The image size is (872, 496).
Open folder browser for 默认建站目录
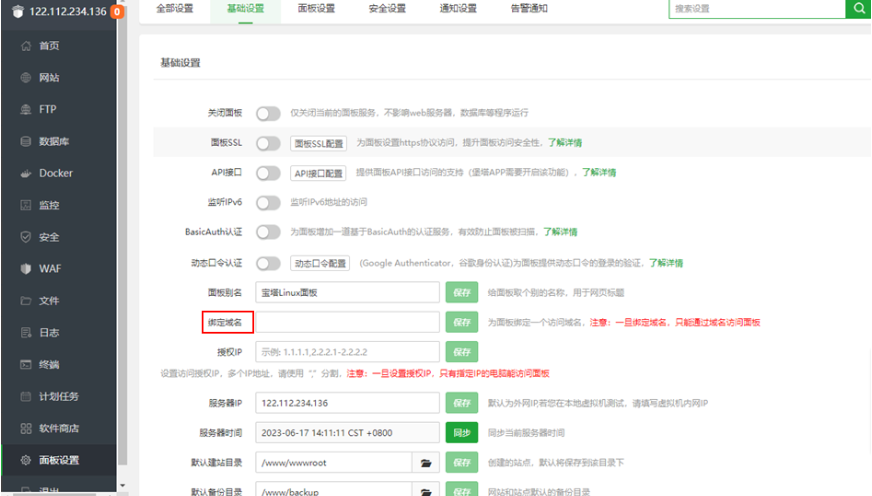click(x=426, y=463)
